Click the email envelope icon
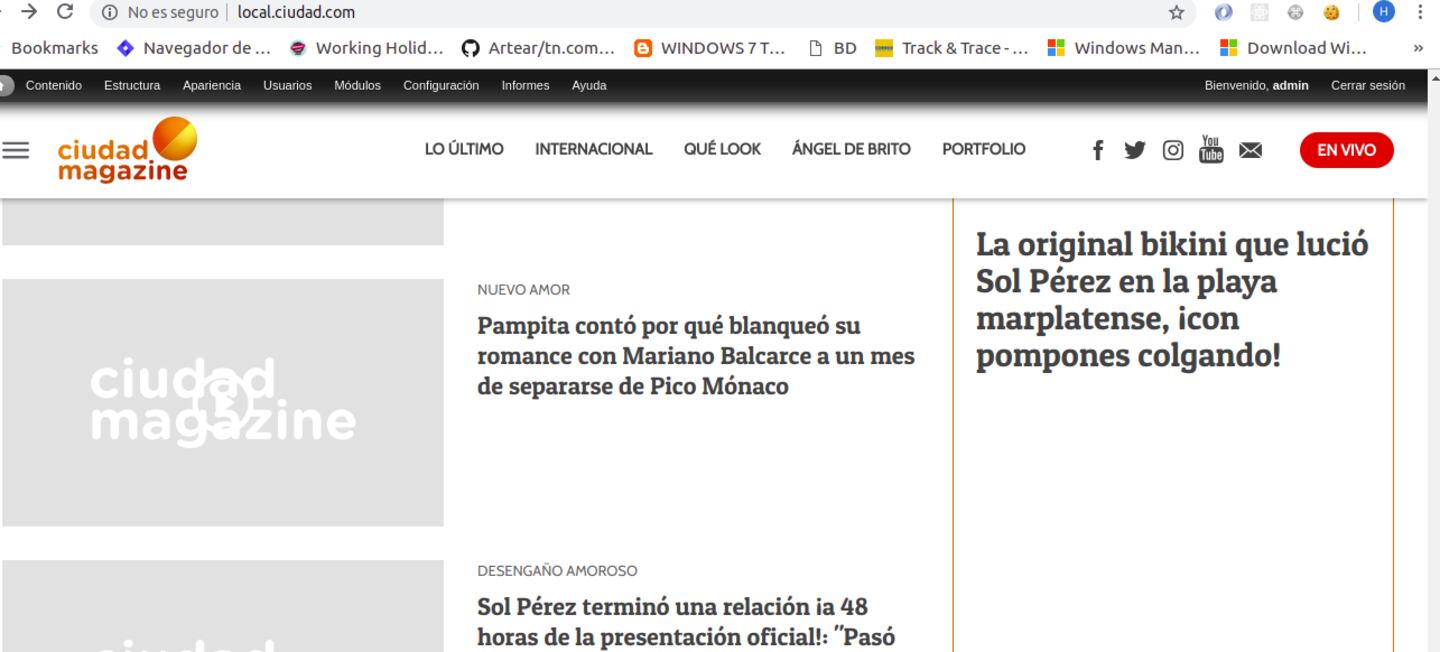Image resolution: width=1440 pixels, height=652 pixels. pos(1250,150)
